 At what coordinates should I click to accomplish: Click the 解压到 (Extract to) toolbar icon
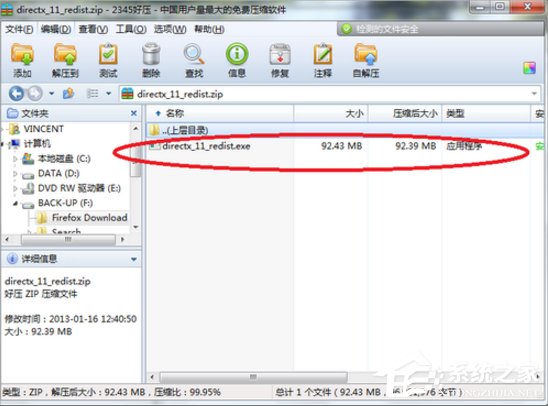65,60
